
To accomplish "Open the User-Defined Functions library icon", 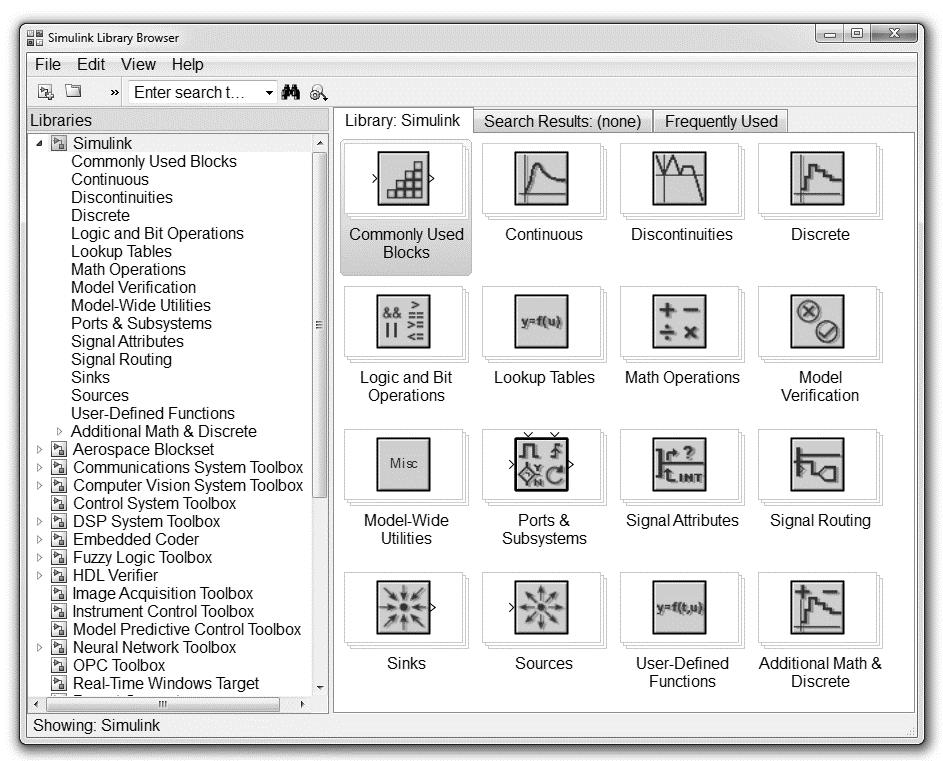I will click(680, 608).
